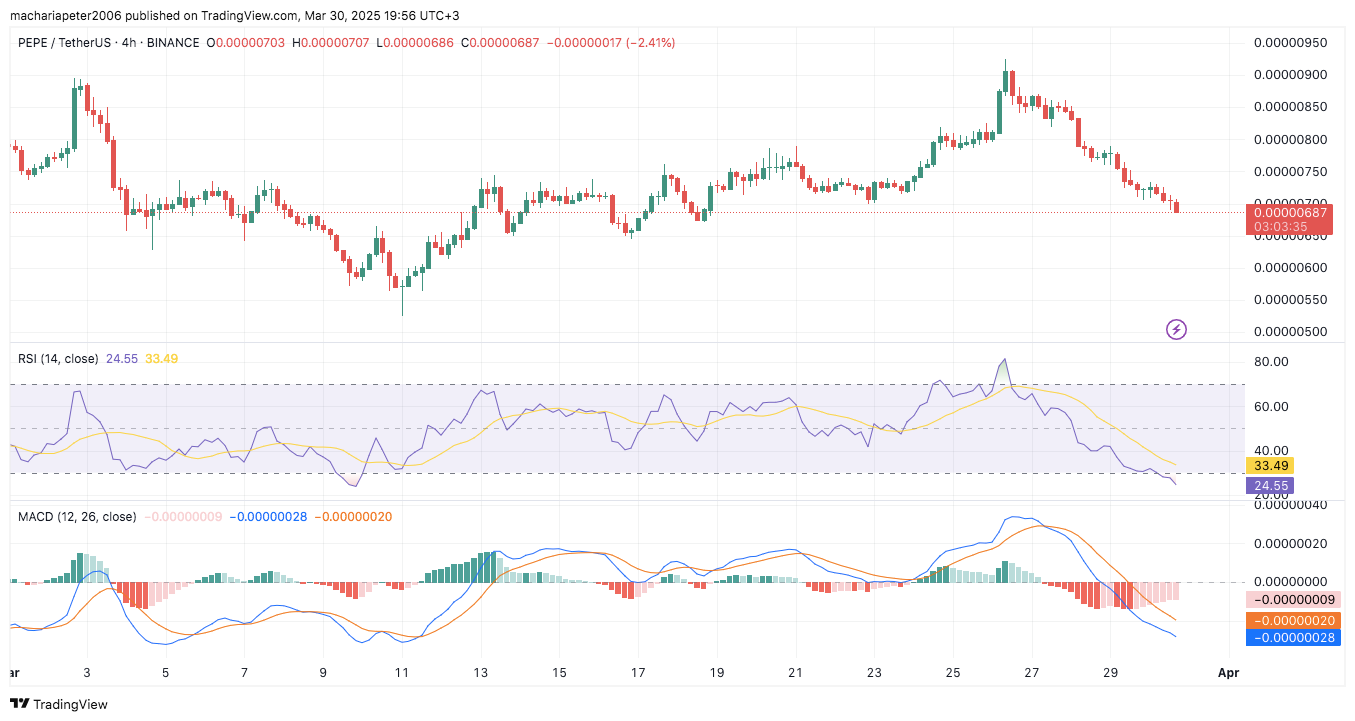
Task: Click the 4h interval label in title
Action: (x=130, y=43)
